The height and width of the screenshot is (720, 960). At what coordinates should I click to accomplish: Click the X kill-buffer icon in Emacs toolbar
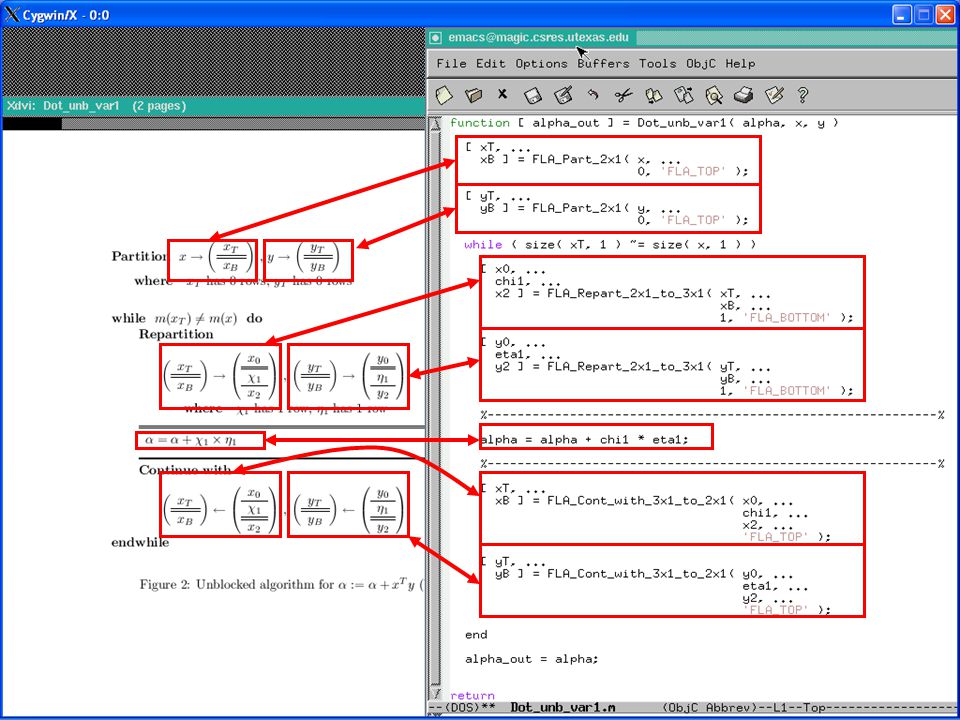point(503,94)
